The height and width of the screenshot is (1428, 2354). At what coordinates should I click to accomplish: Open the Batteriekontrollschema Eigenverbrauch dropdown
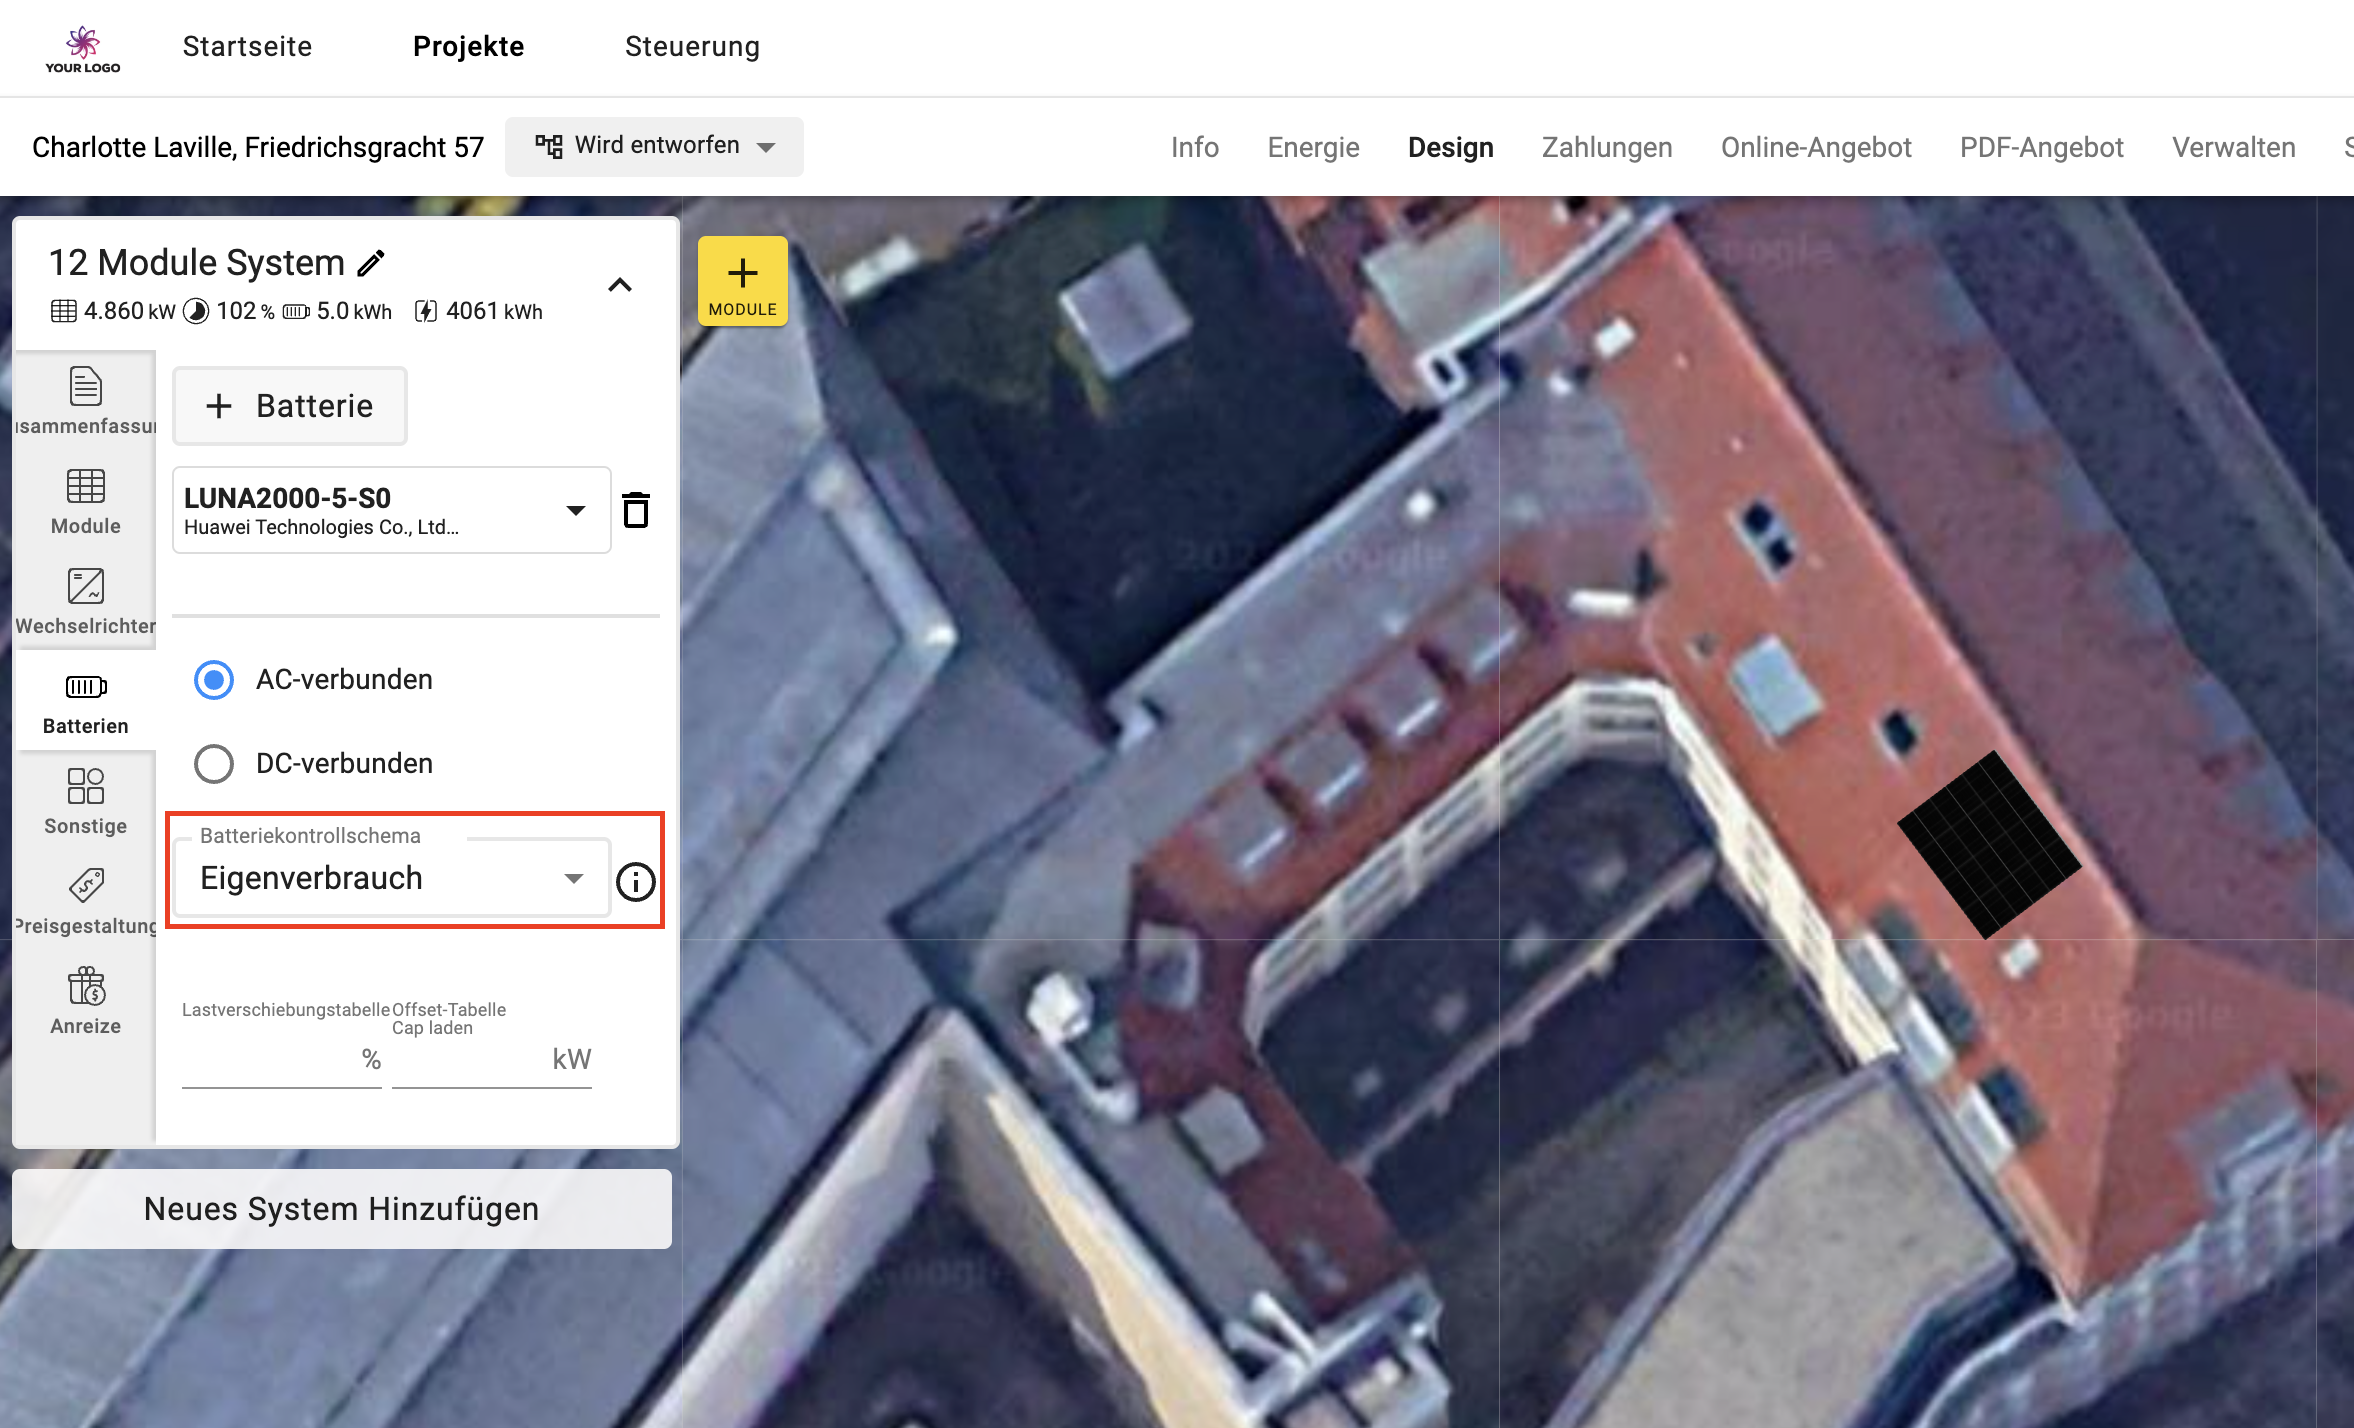pos(392,877)
